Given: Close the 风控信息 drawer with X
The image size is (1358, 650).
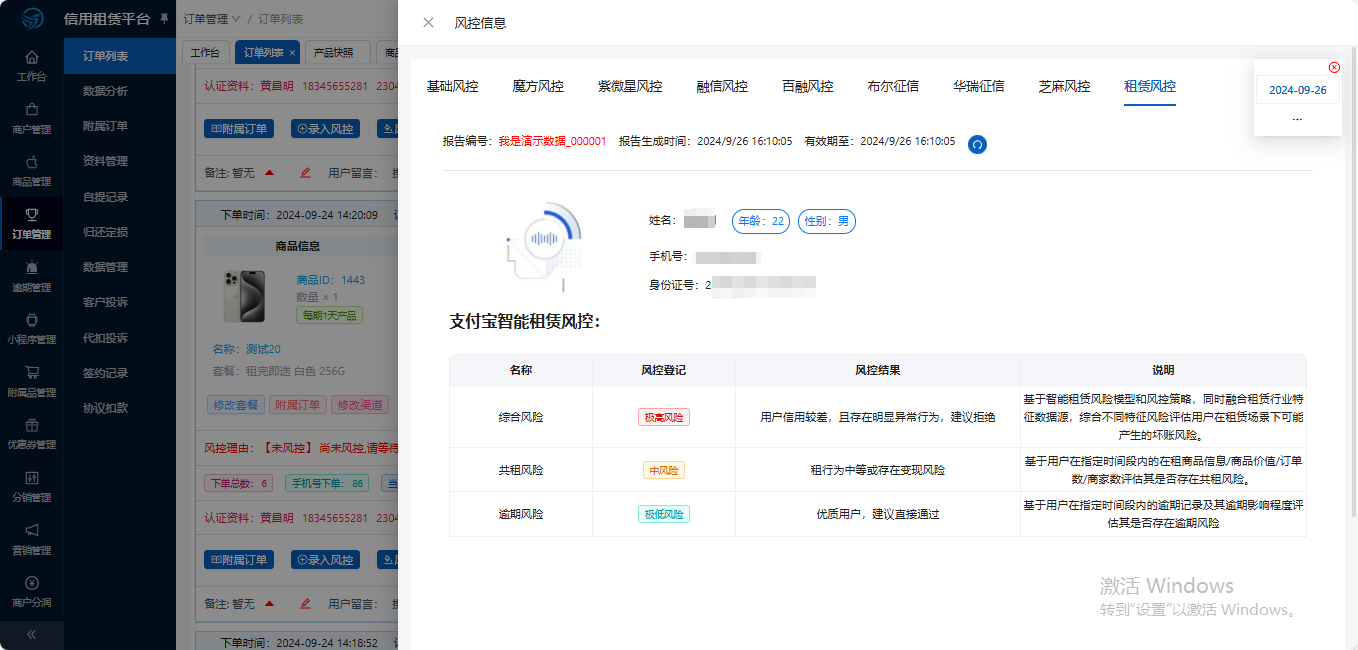Looking at the screenshot, I should pos(428,23).
